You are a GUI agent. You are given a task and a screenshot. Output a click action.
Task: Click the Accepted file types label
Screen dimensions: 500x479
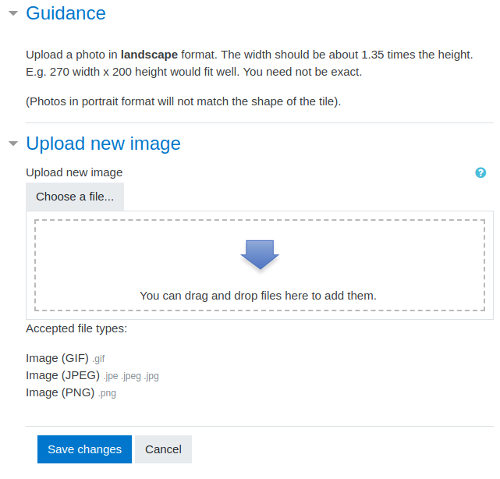click(x=76, y=329)
